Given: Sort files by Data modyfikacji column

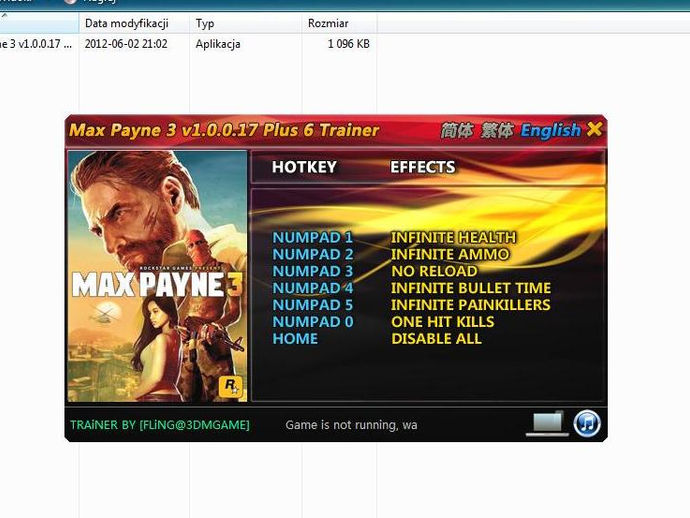Looking at the screenshot, I should pyautogui.click(x=134, y=23).
